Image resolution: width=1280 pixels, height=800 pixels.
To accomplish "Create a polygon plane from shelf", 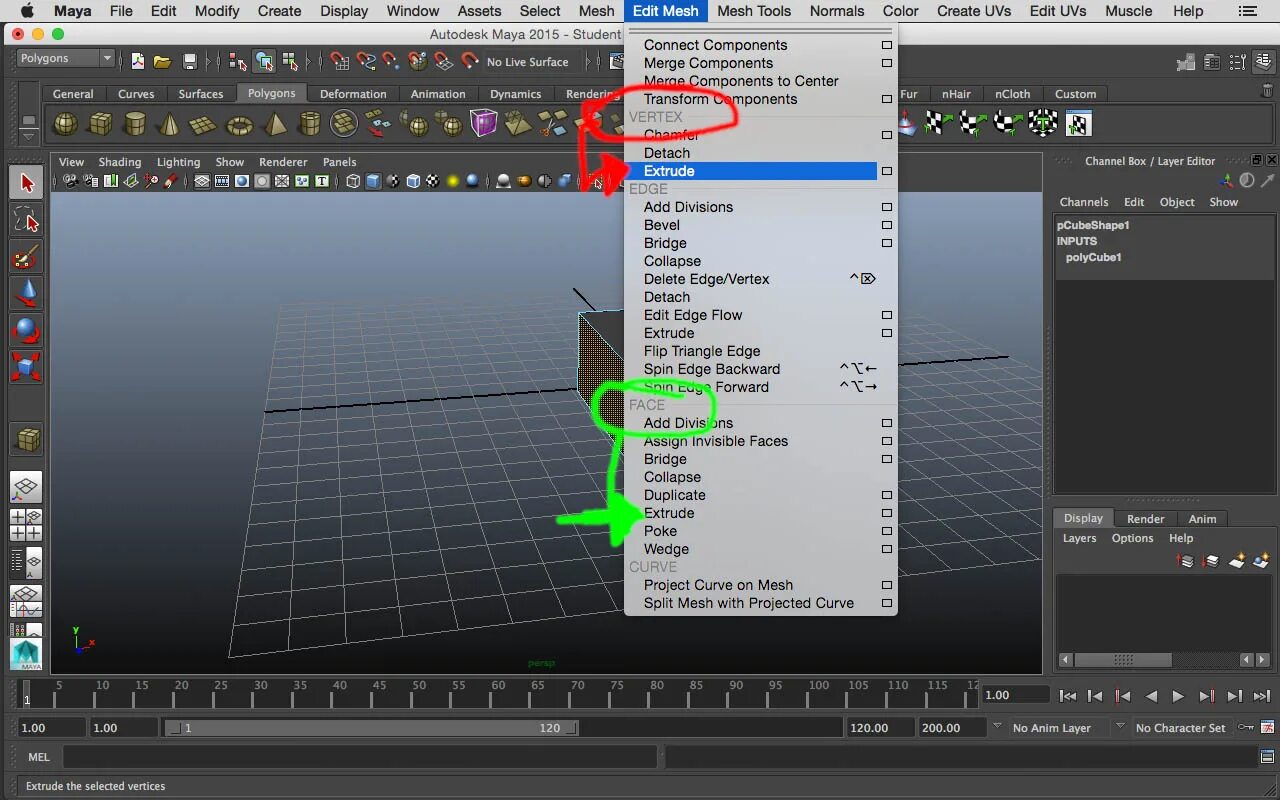I will pos(204,124).
